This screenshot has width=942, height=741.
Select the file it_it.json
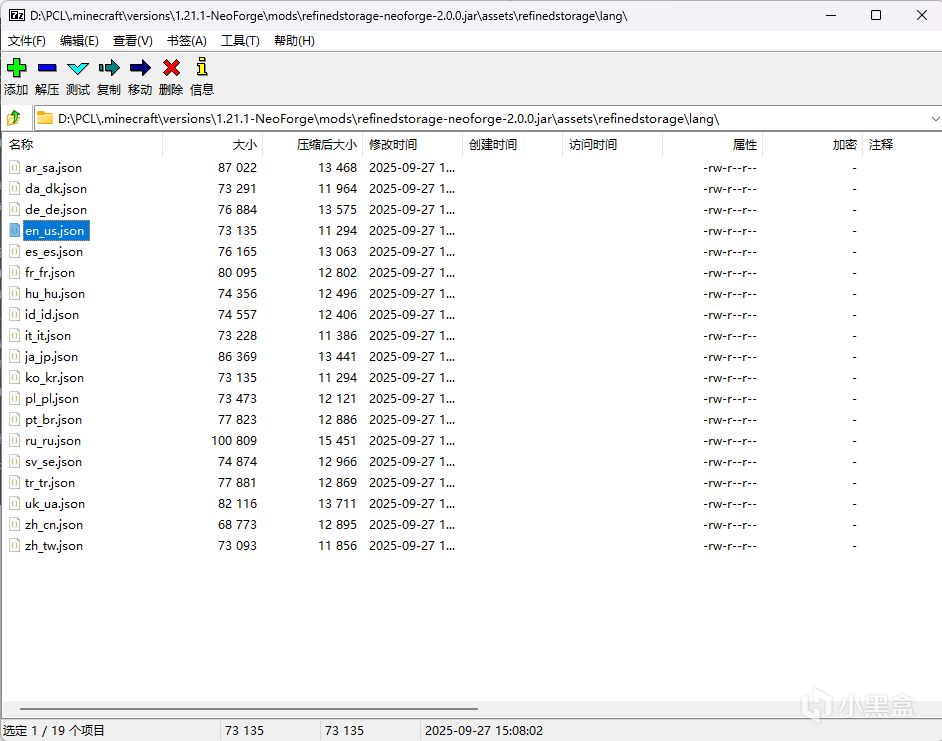click(47, 336)
